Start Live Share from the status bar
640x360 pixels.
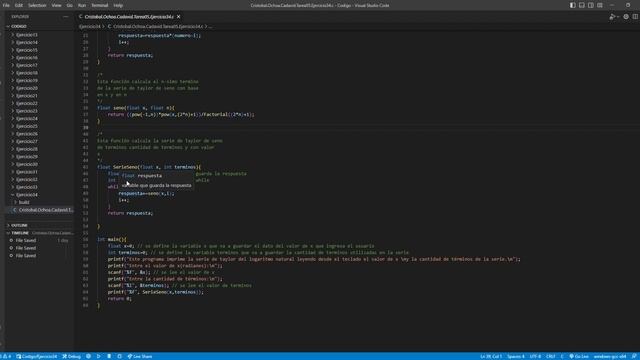click(140, 356)
